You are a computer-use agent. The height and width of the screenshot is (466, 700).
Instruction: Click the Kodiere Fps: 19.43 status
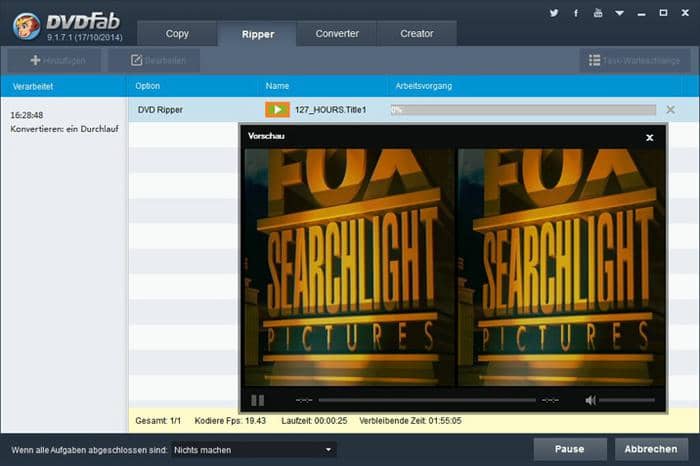[230, 420]
